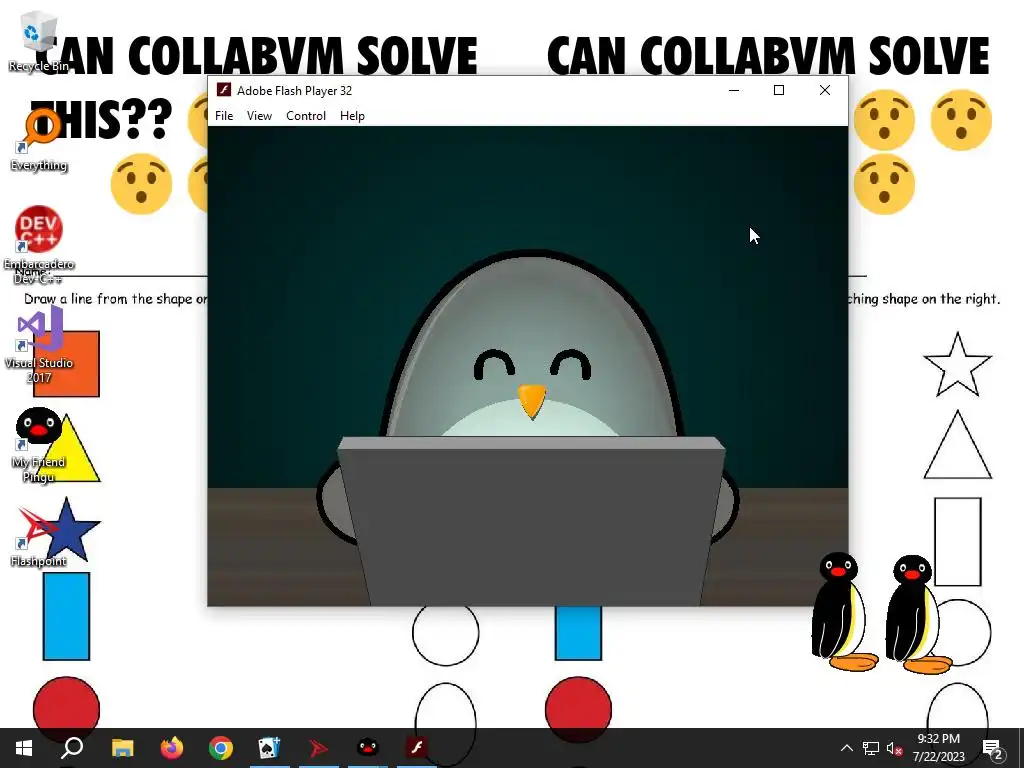Open the View menu in Flash Player
The width and height of the screenshot is (1024, 768).
(x=259, y=116)
